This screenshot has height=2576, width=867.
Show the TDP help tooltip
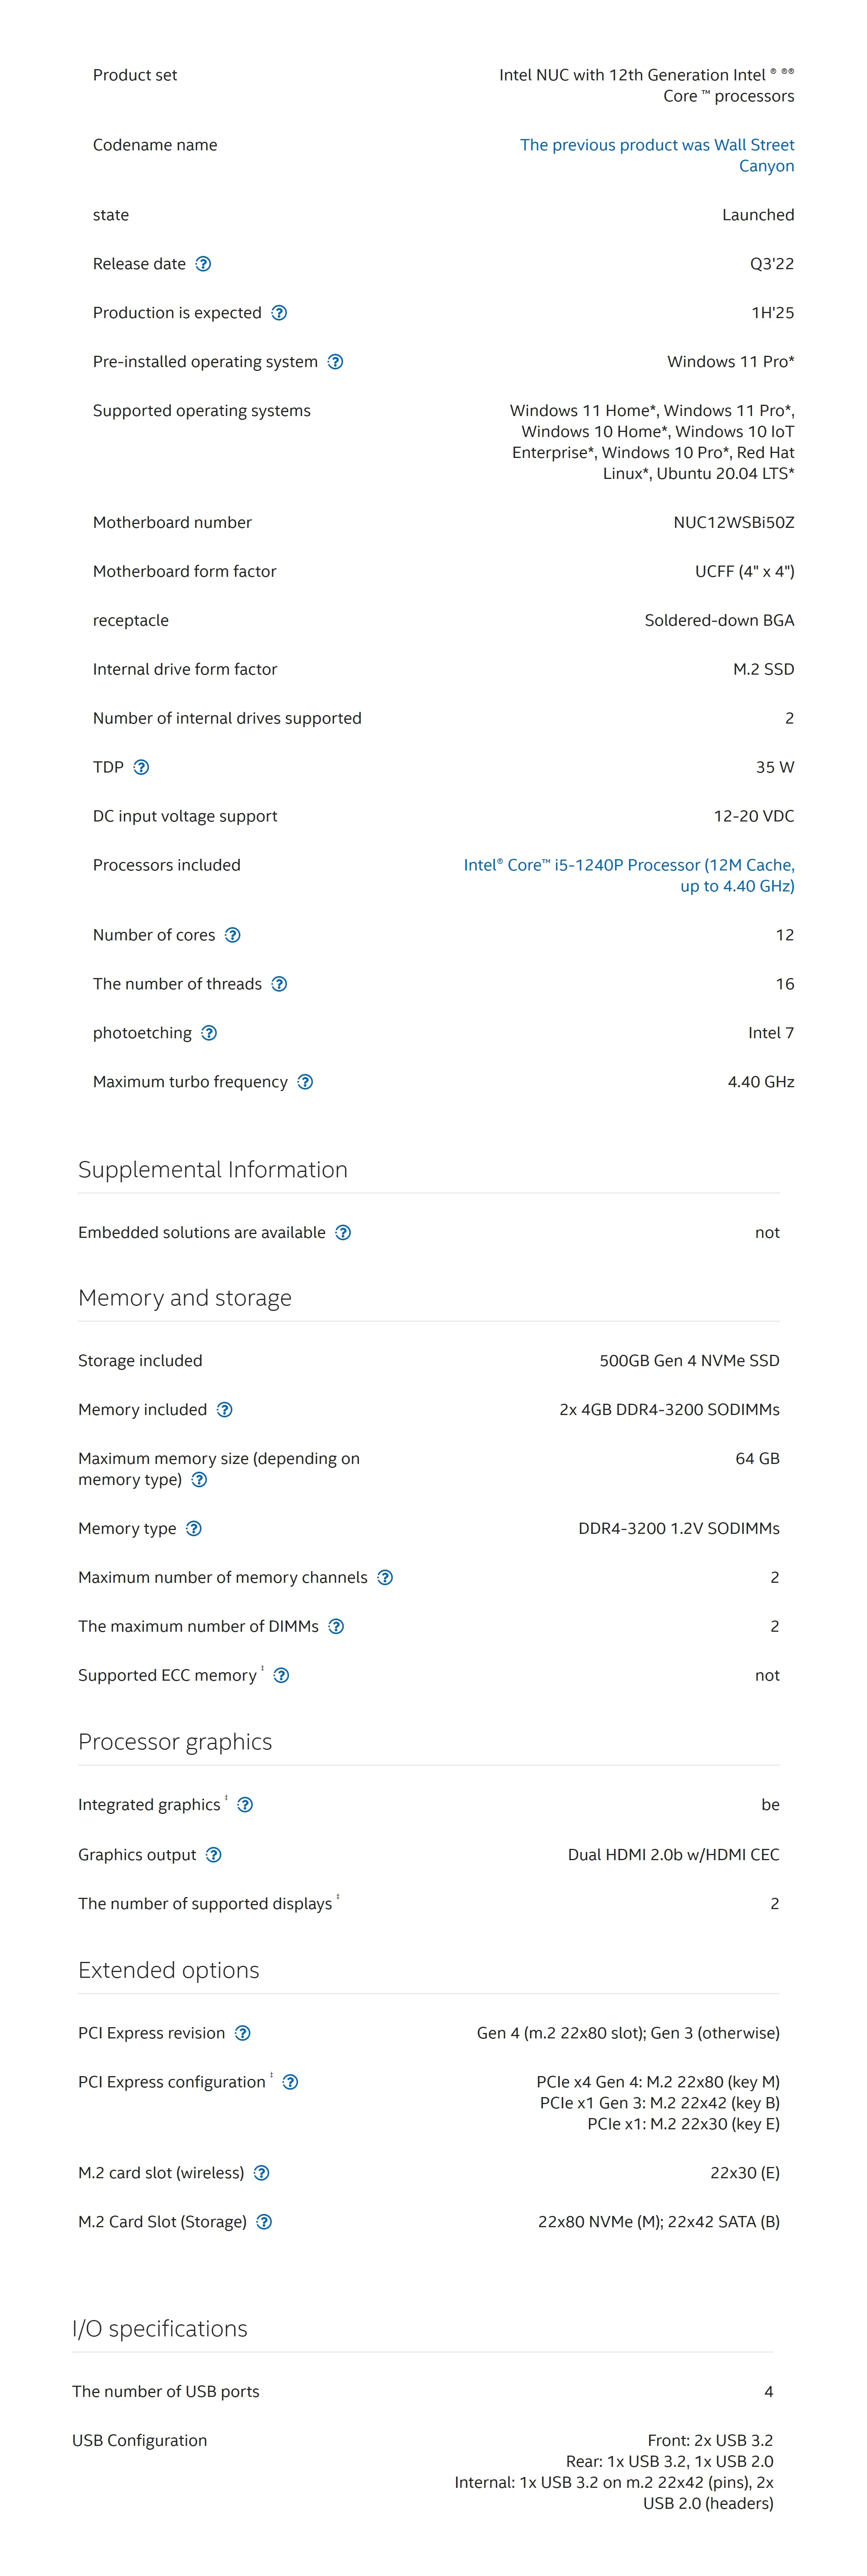[x=141, y=767]
